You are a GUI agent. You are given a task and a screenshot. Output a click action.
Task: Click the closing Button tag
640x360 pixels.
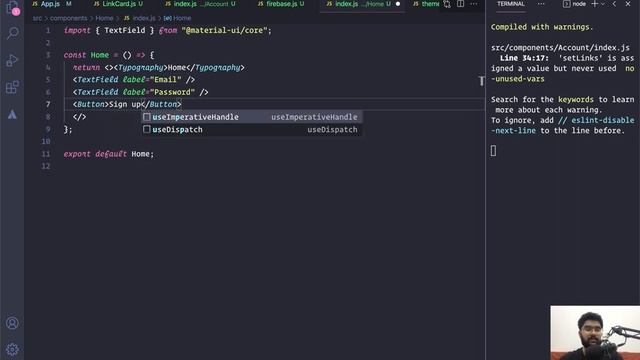pyautogui.click(x=161, y=104)
